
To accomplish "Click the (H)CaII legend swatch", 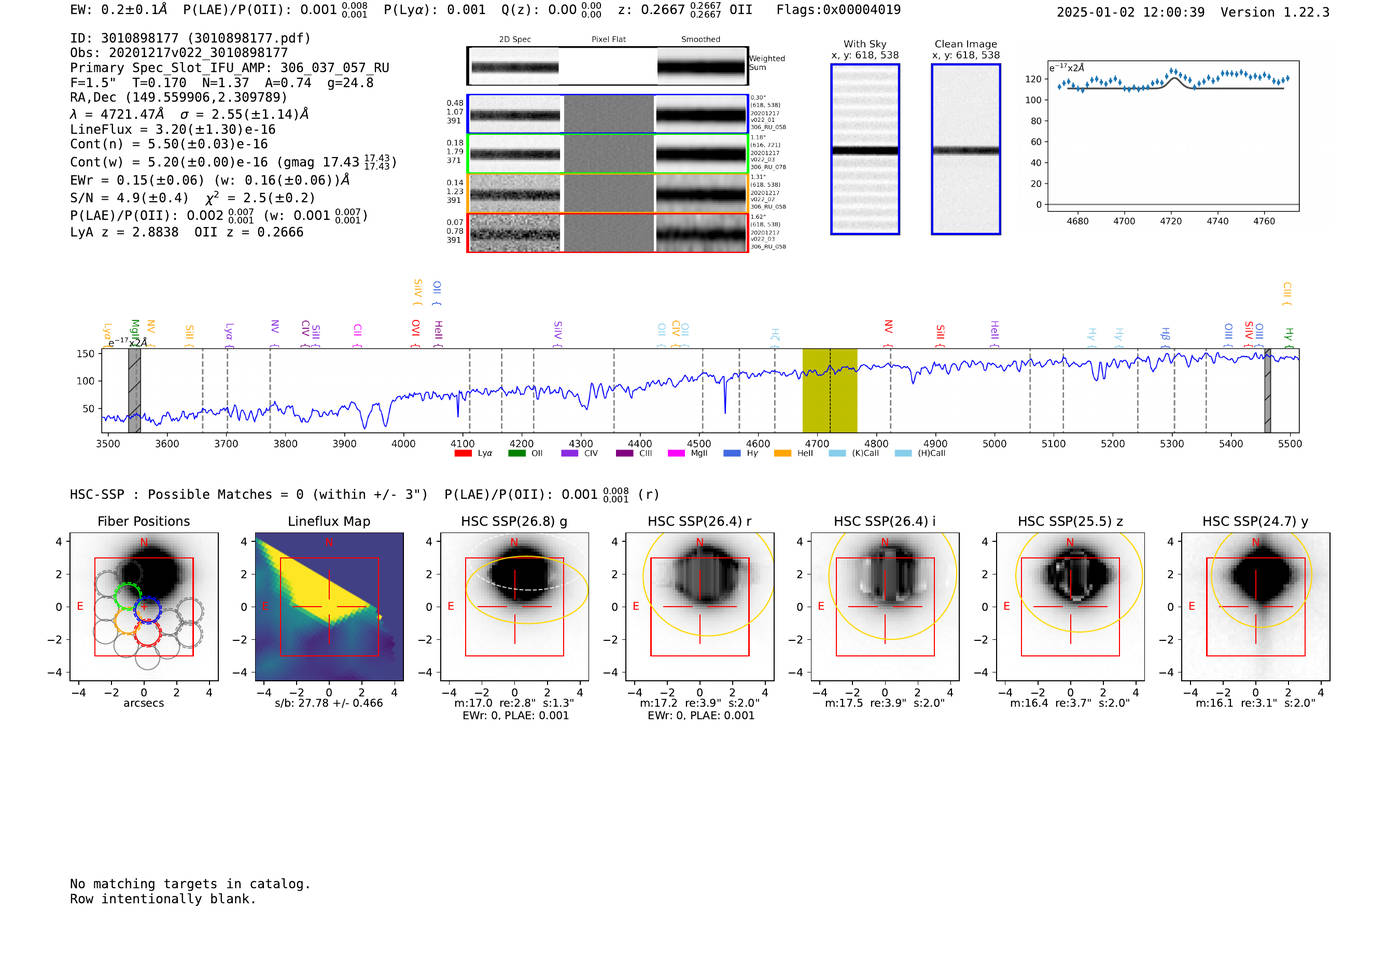I will [903, 454].
